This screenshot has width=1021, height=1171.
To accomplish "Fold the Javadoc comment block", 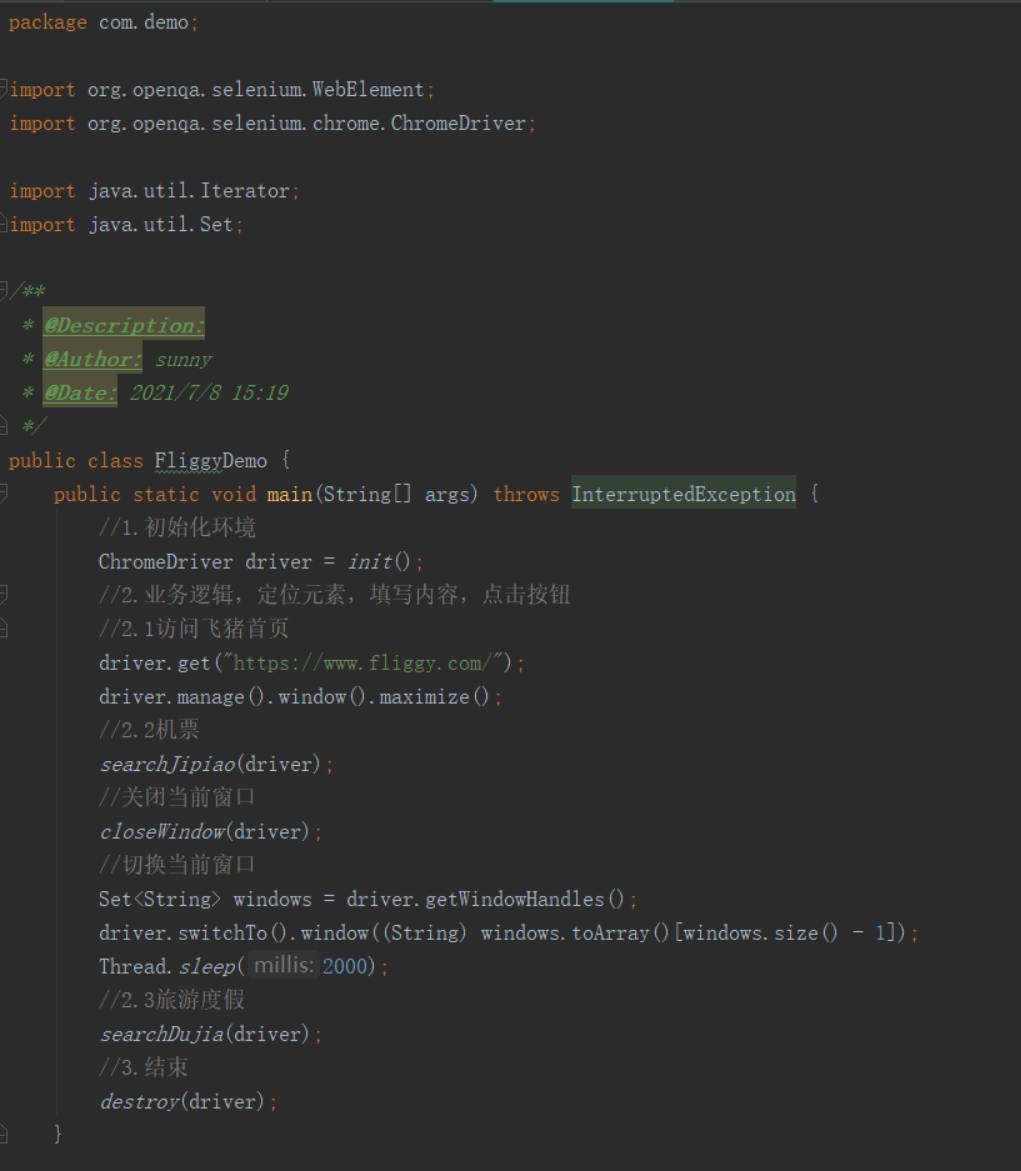I will [4, 292].
